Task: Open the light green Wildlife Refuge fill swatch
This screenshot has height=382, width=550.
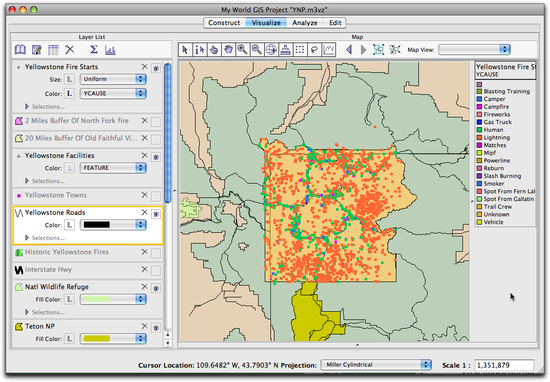Action: point(113,299)
